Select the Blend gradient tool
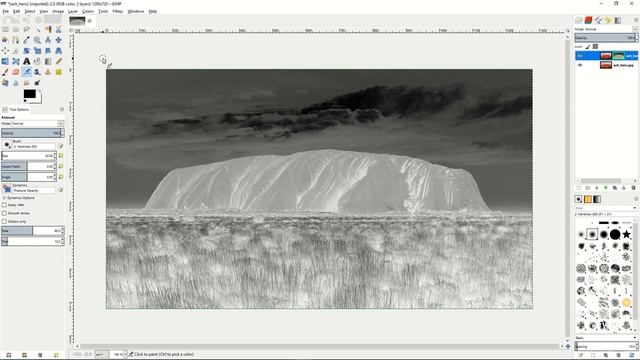The width and height of the screenshot is (640, 360). pyautogui.click(x=48, y=61)
